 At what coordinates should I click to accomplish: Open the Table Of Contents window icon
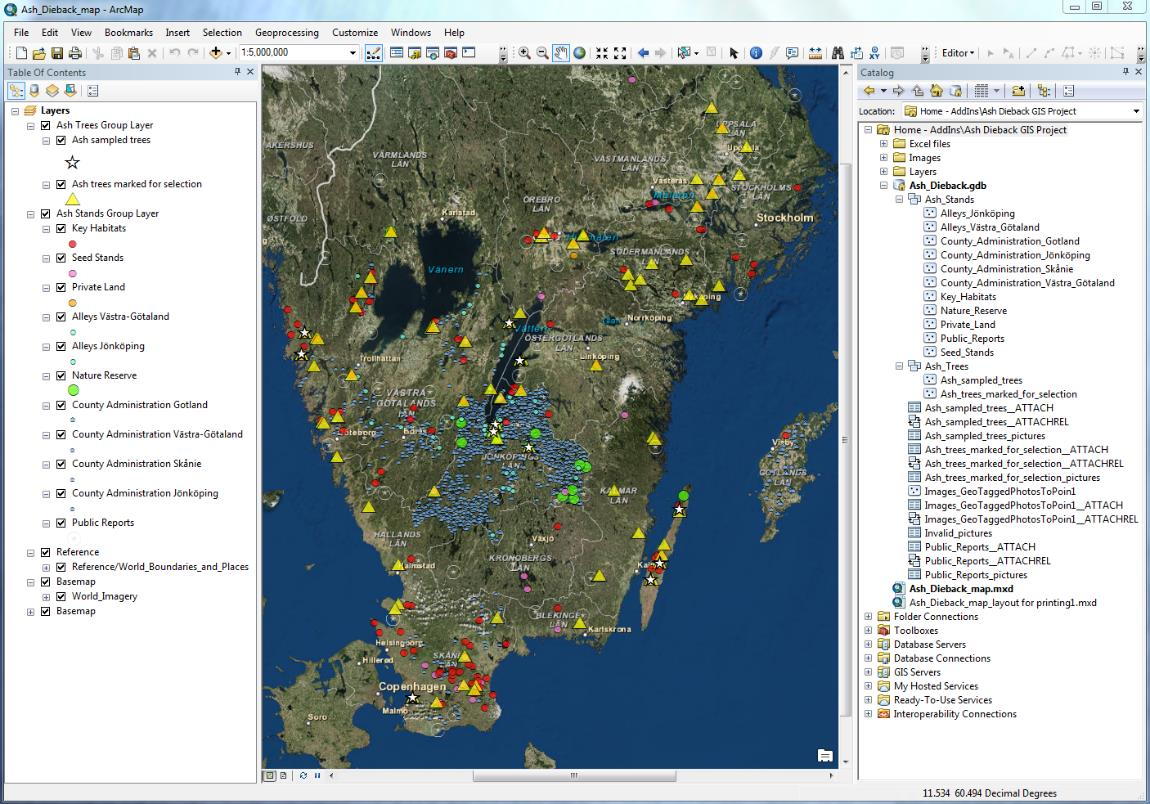pos(396,53)
